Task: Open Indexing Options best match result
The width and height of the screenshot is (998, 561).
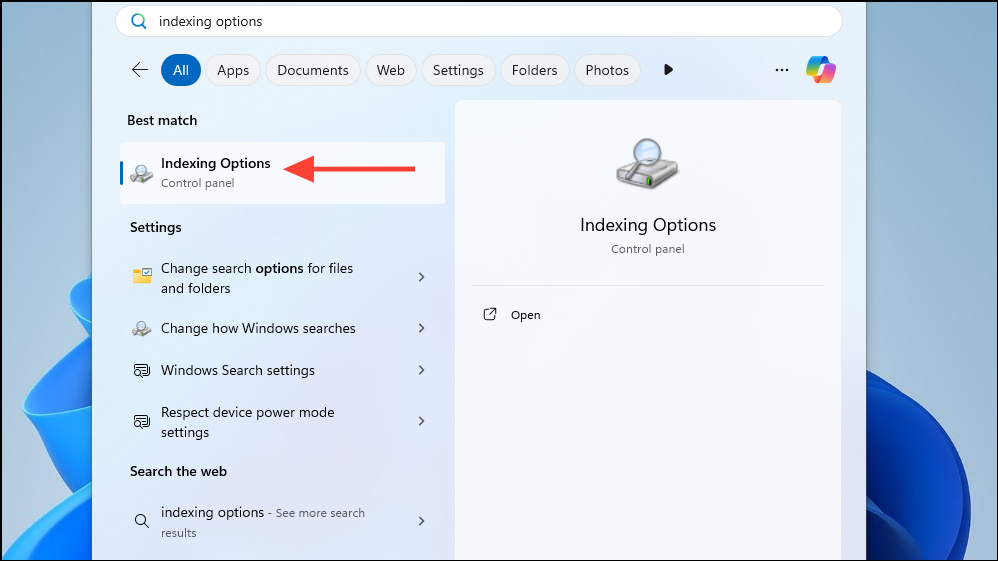Action: click(x=282, y=173)
